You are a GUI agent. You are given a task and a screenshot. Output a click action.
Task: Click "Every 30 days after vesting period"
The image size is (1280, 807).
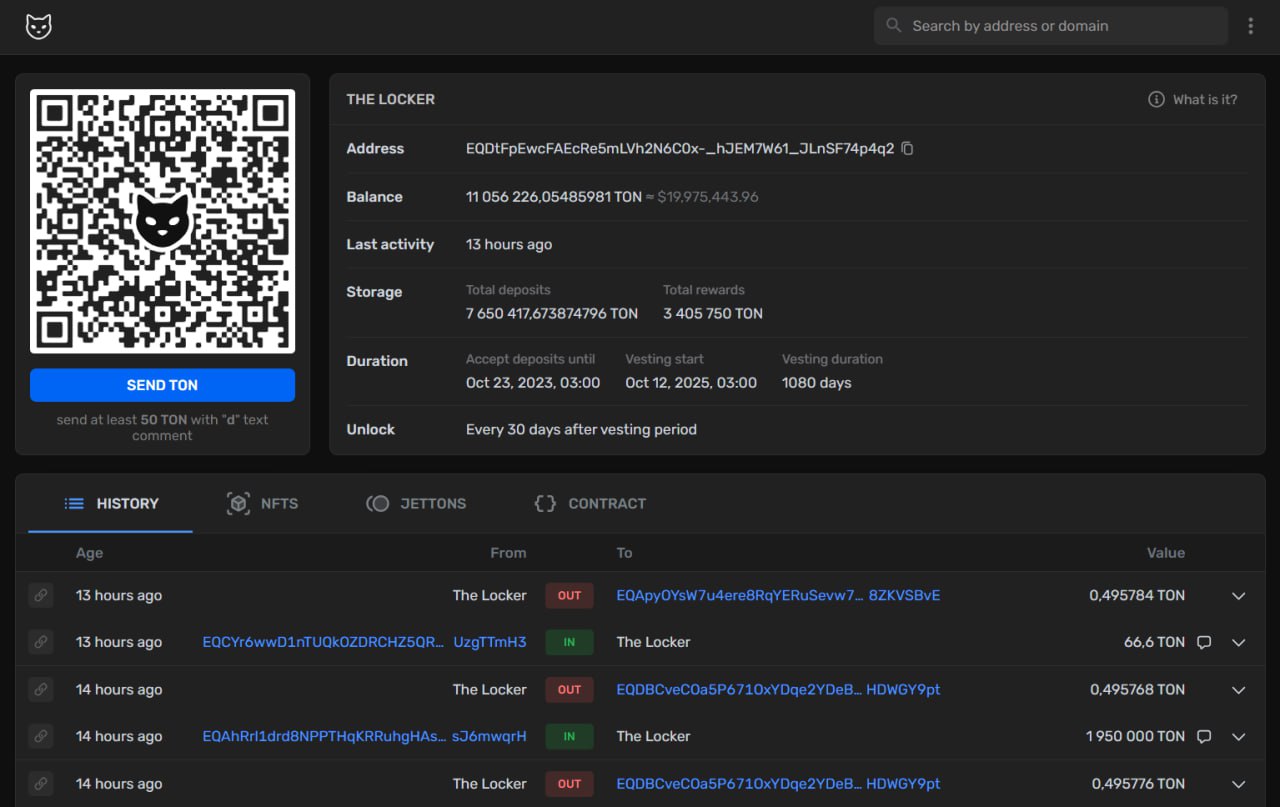point(581,429)
